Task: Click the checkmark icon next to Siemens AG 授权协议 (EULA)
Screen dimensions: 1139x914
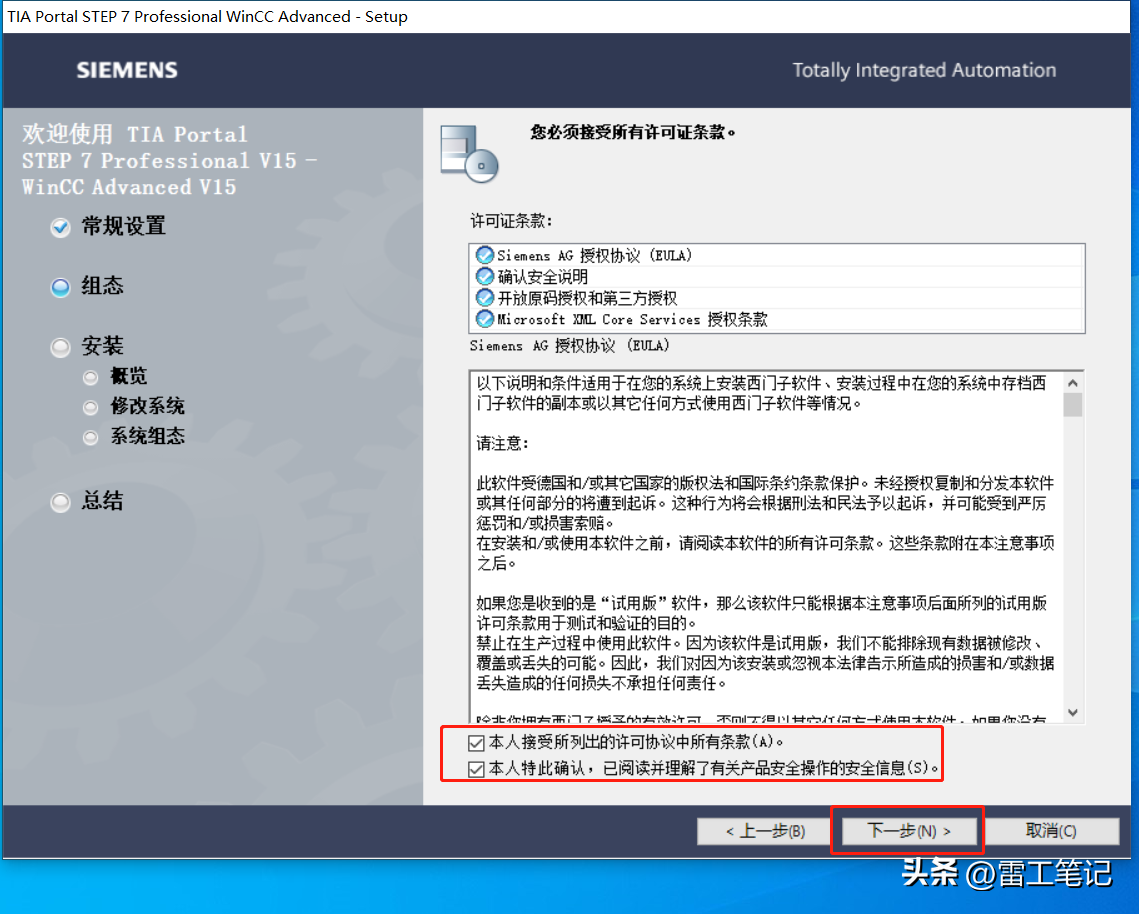Action: 486,255
